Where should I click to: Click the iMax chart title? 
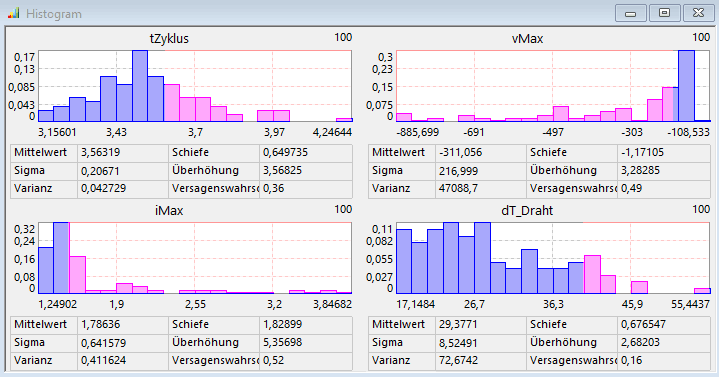[x=169, y=211]
